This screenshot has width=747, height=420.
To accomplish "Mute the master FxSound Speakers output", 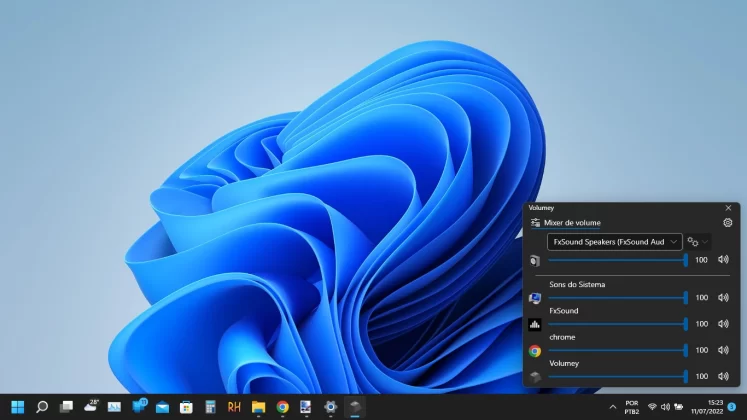I will (723, 260).
